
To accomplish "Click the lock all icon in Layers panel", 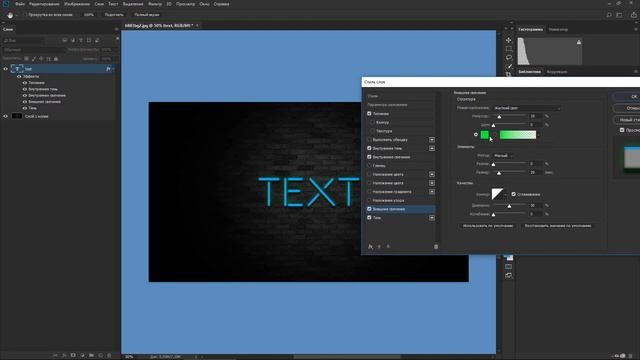I will pos(56,59).
